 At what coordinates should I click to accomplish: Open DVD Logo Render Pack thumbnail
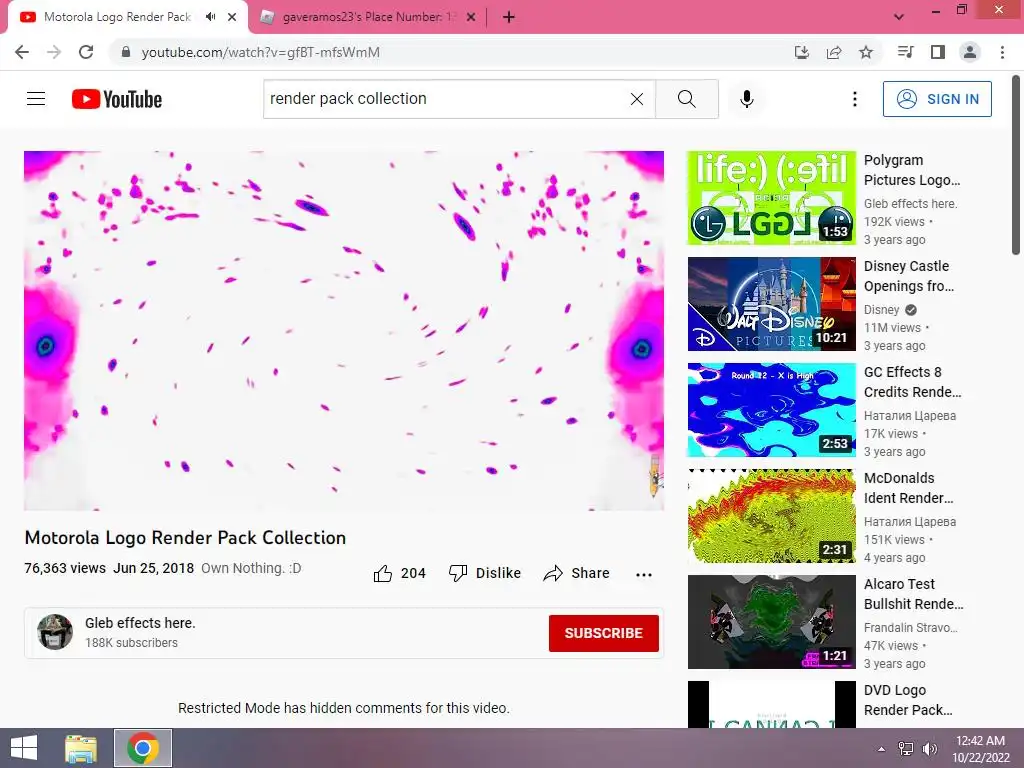point(771,705)
